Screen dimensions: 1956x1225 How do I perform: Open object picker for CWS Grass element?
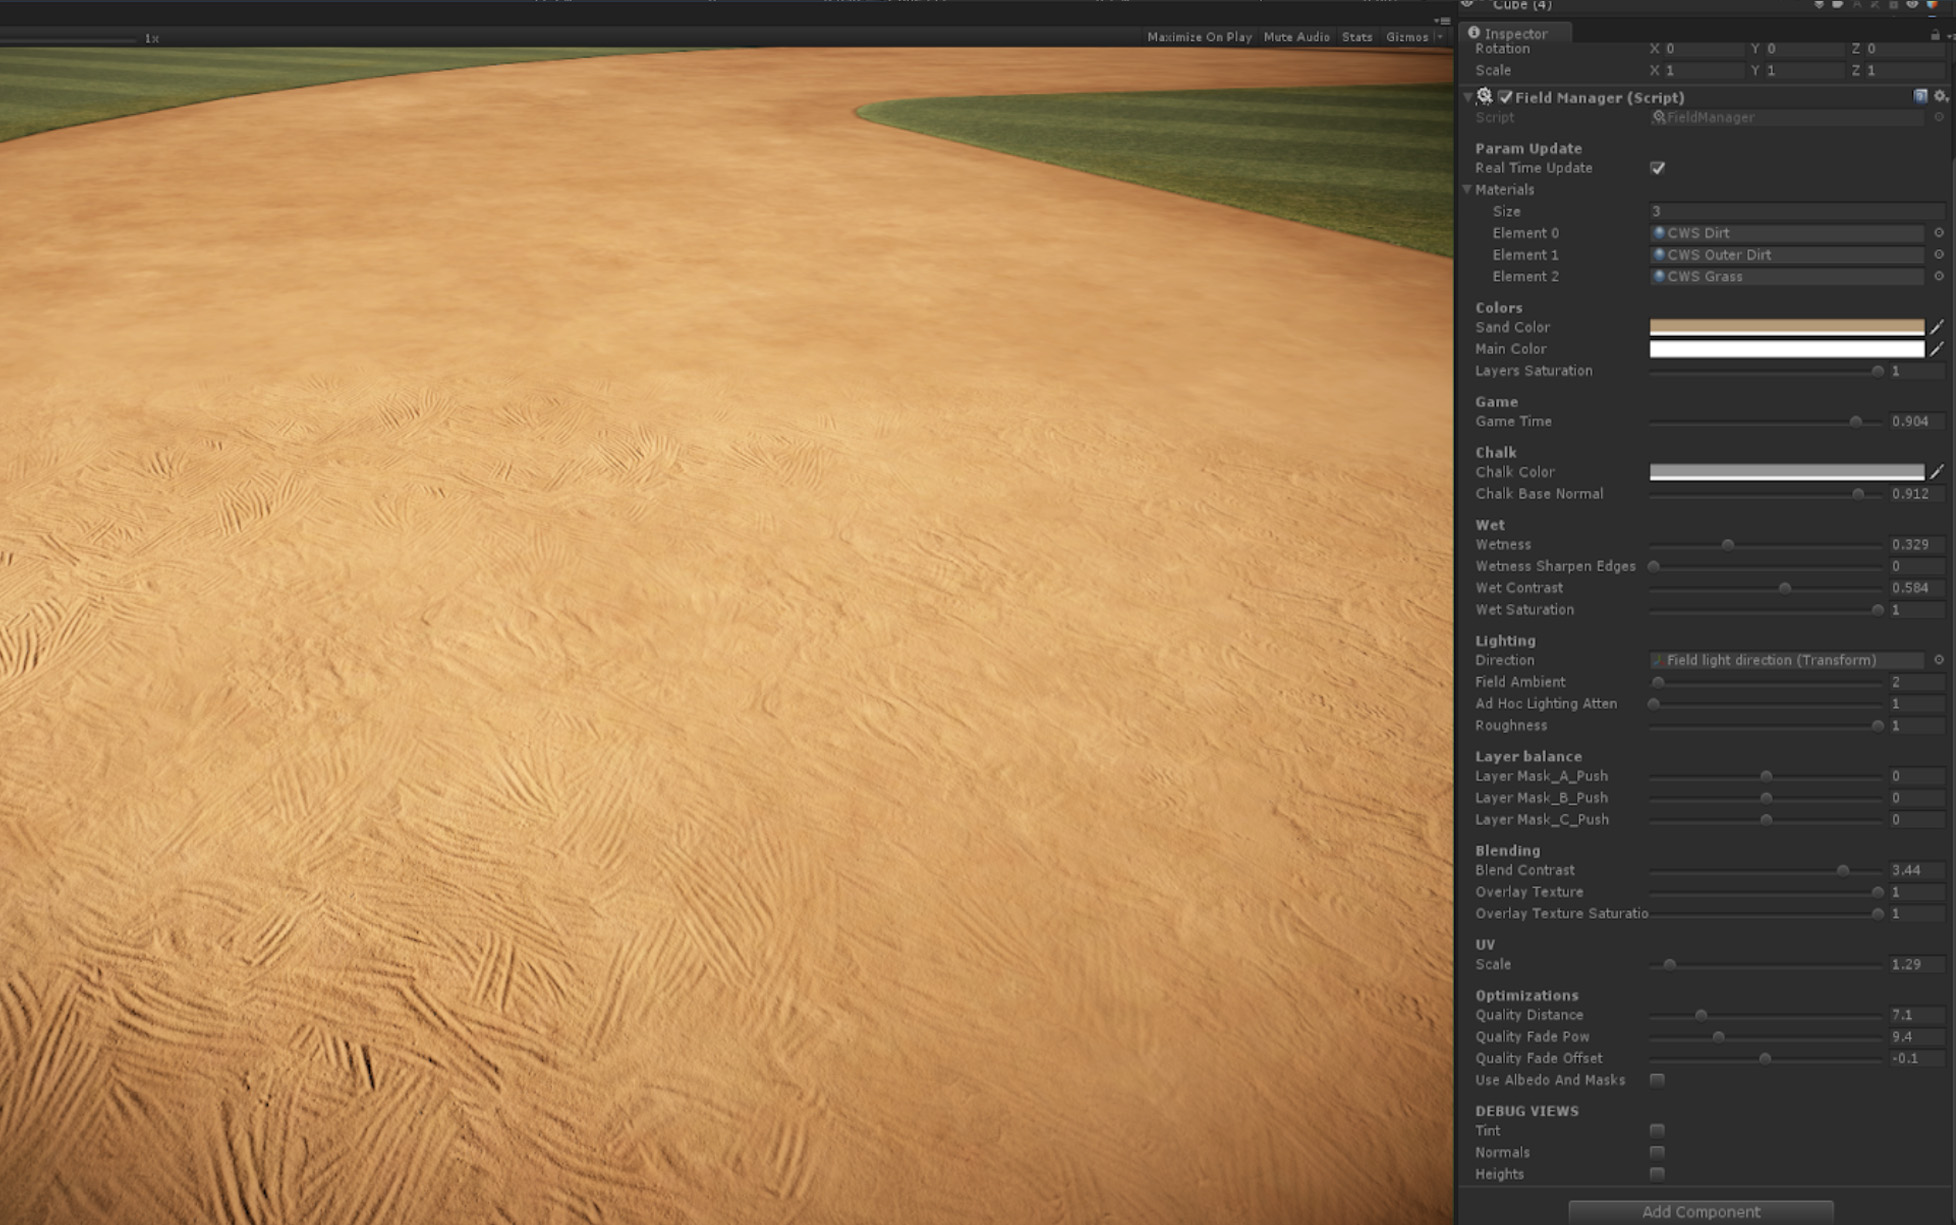click(x=1938, y=276)
